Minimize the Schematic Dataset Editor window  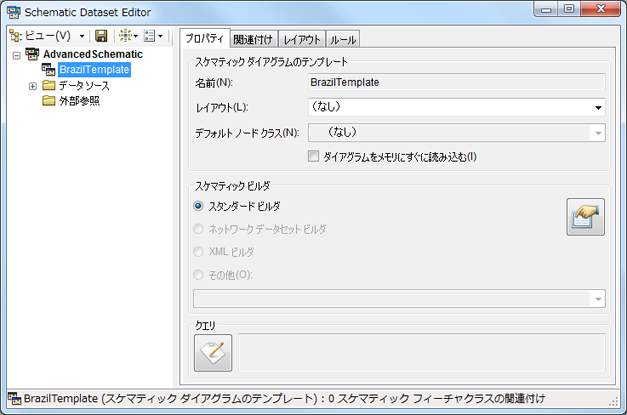(546, 9)
